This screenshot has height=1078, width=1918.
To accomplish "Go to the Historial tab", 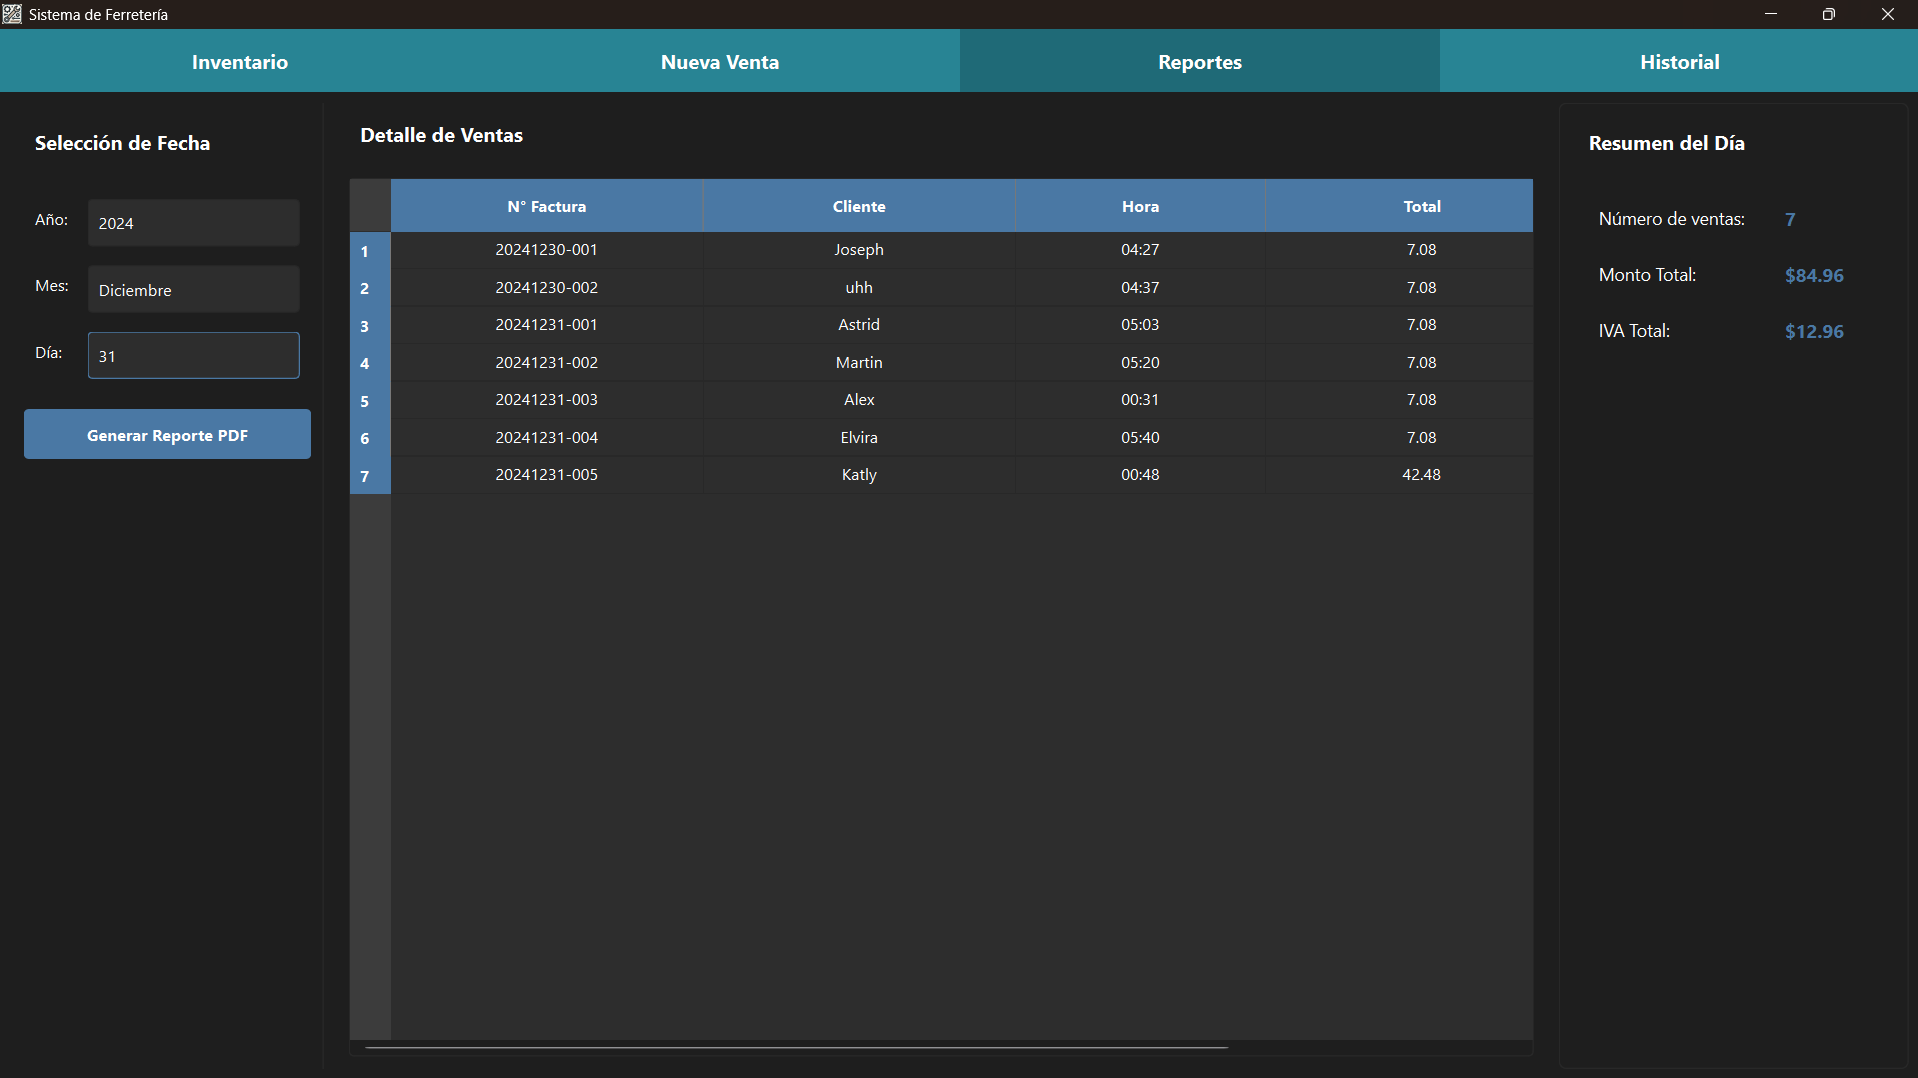I will click(x=1679, y=62).
